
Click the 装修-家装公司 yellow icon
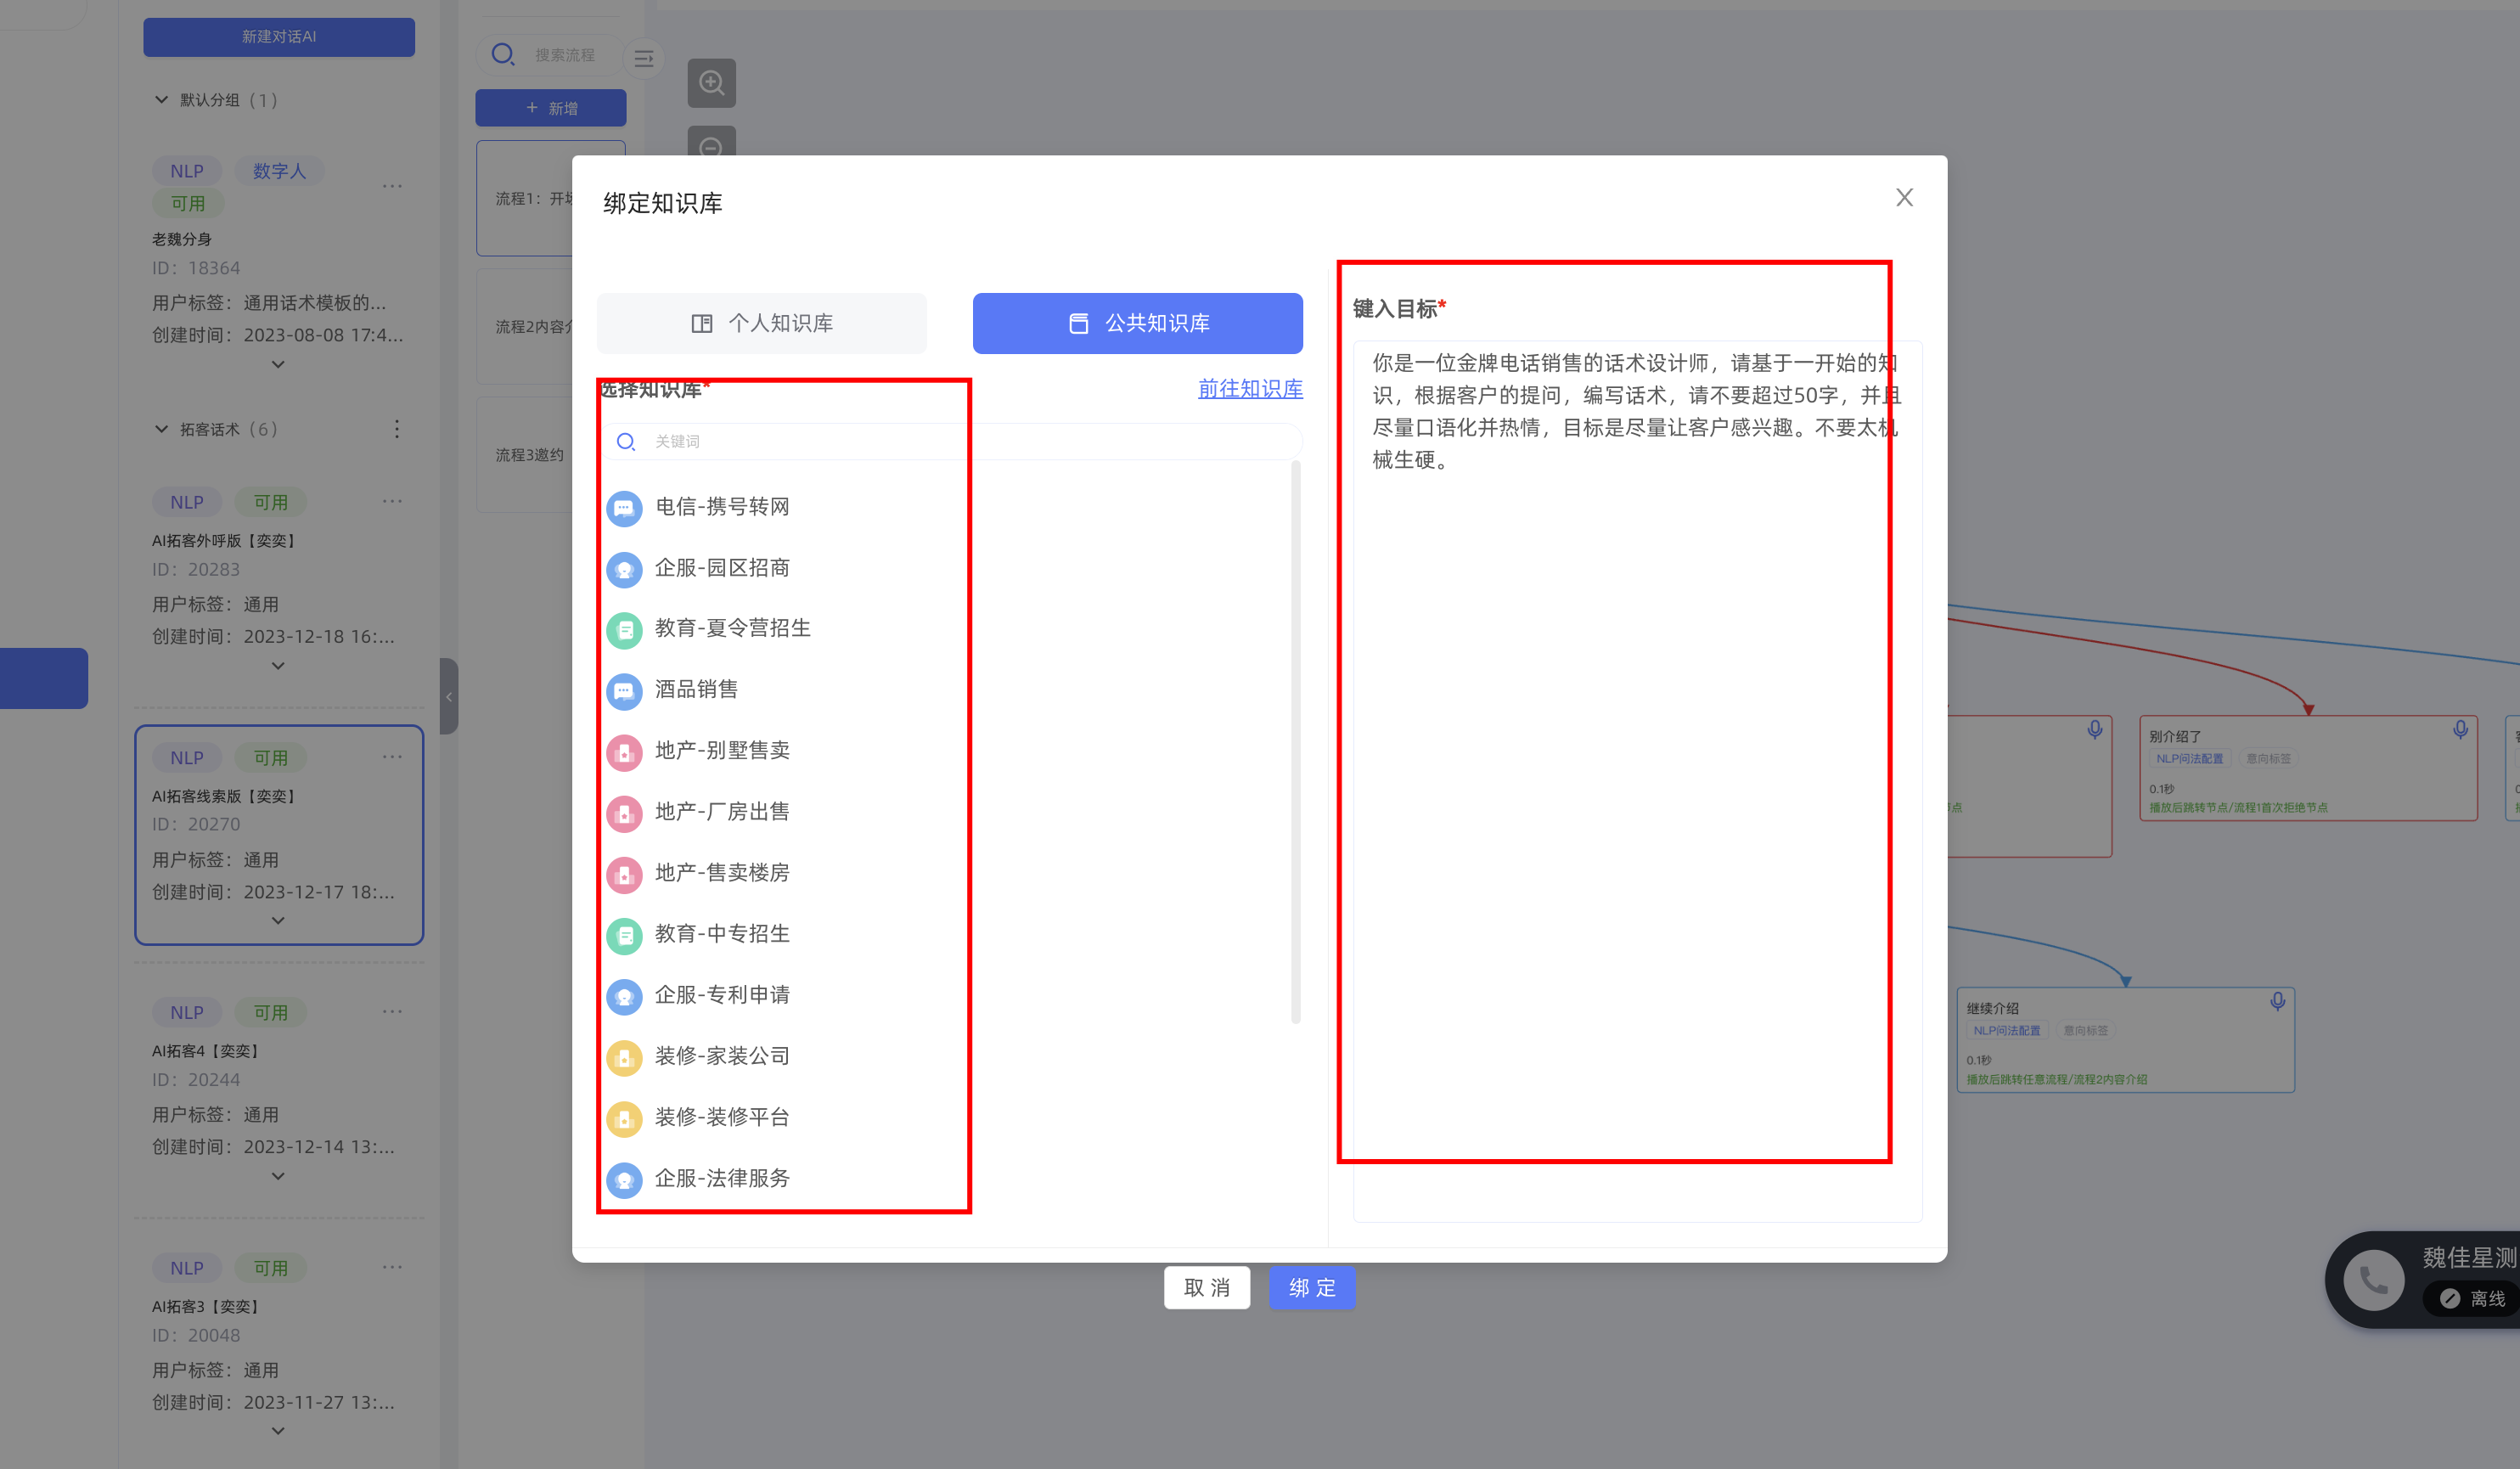click(624, 1057)
